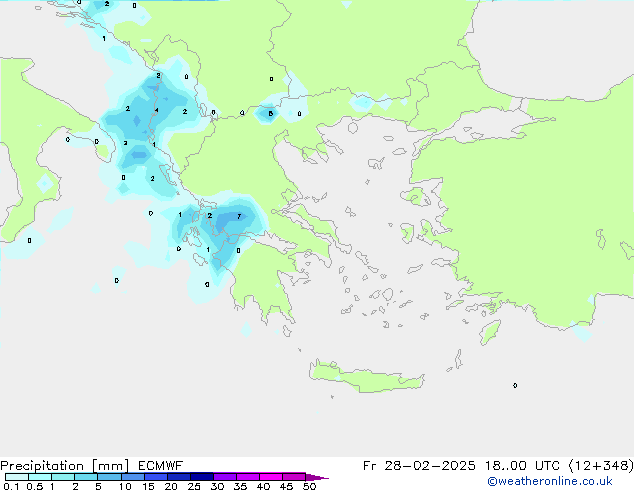Click the island of Crete on the map

coord(366,377)
